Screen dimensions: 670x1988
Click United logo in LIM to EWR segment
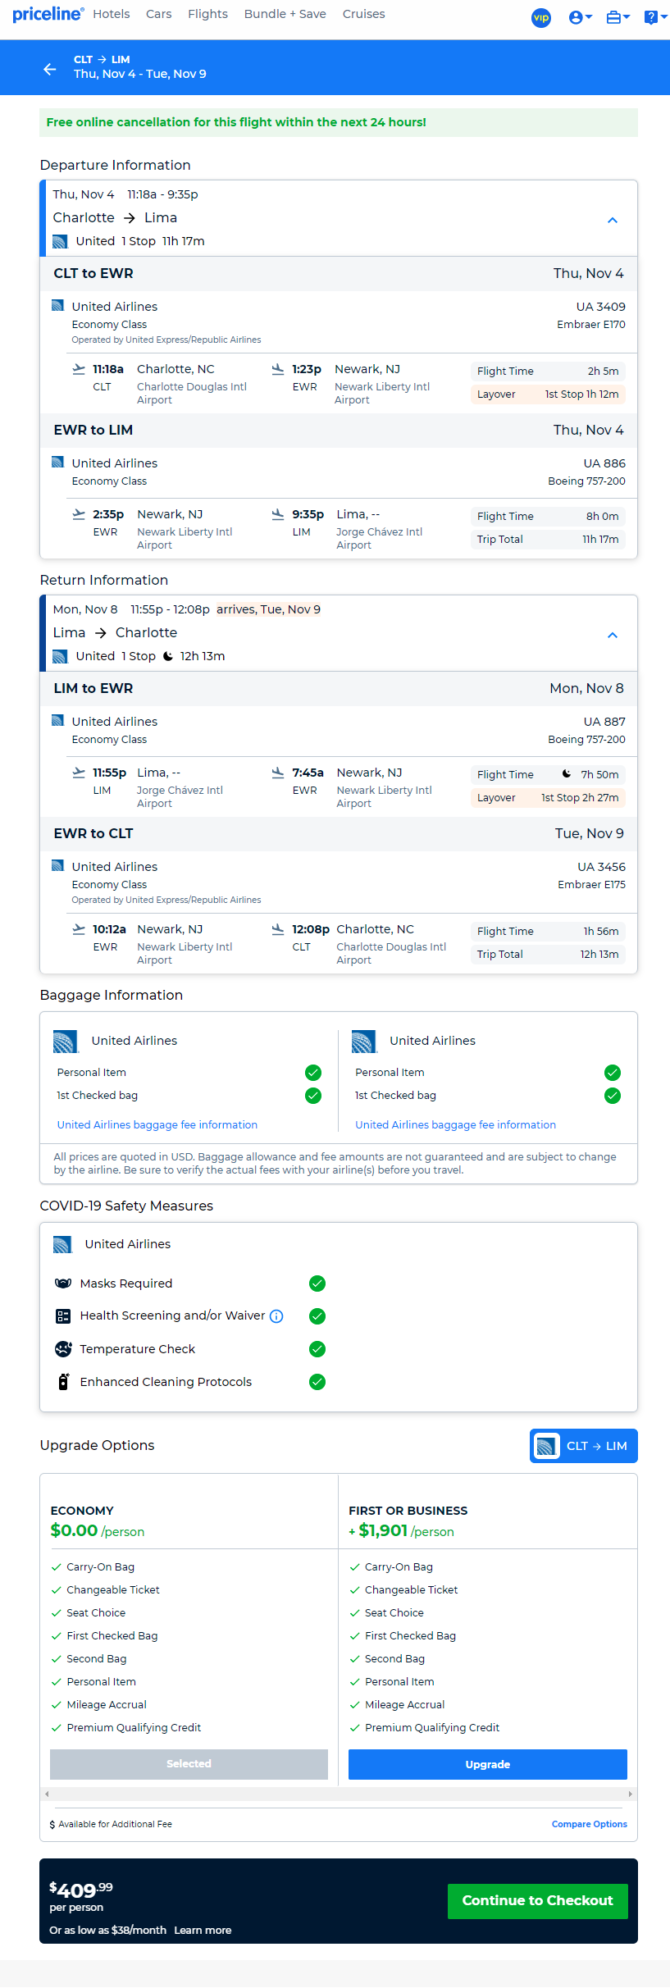click(x=58, y=721)
